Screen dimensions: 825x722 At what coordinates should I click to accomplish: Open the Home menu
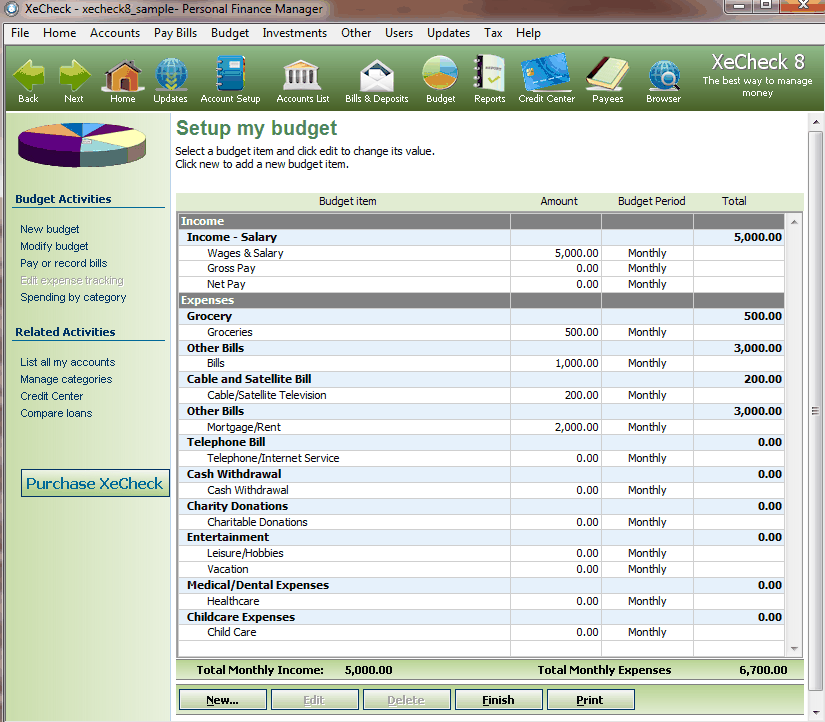[x=59, y=33]
